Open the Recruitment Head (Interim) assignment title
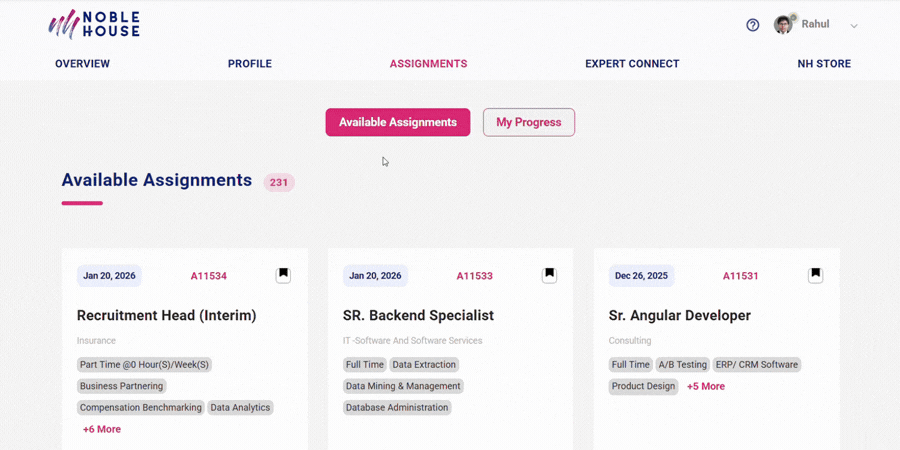This screenshot has height=450, width=900. [166, 315]
